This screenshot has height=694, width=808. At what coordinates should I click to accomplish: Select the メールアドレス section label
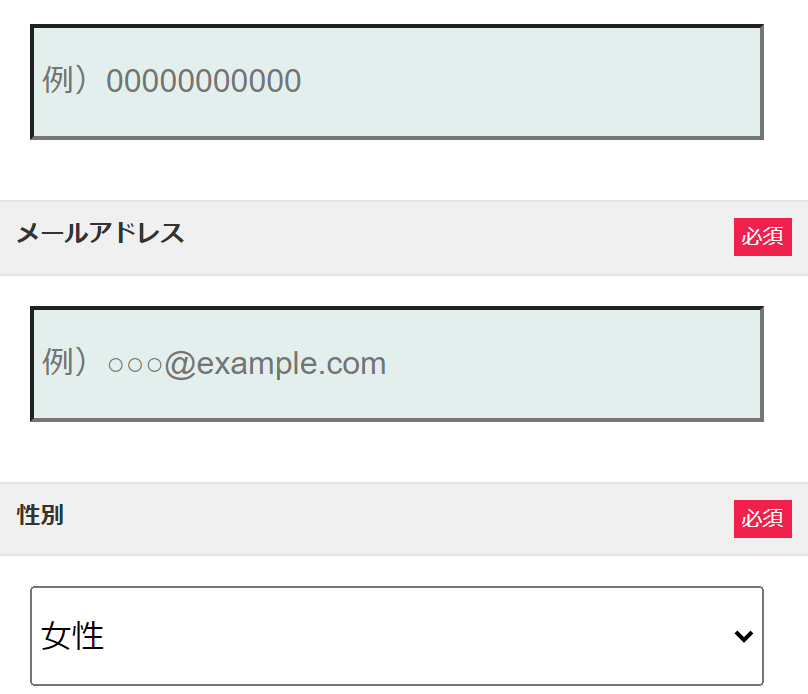coord(99,233)
